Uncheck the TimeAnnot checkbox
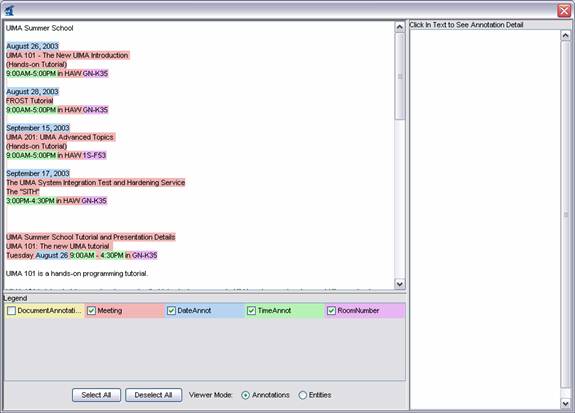 coord(251,311)
